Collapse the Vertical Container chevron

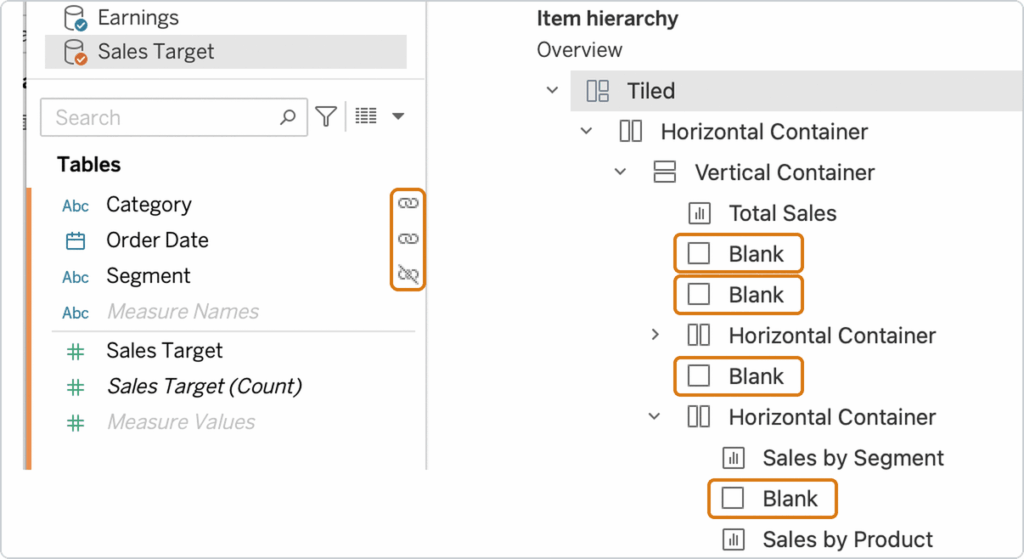(620, 172)
